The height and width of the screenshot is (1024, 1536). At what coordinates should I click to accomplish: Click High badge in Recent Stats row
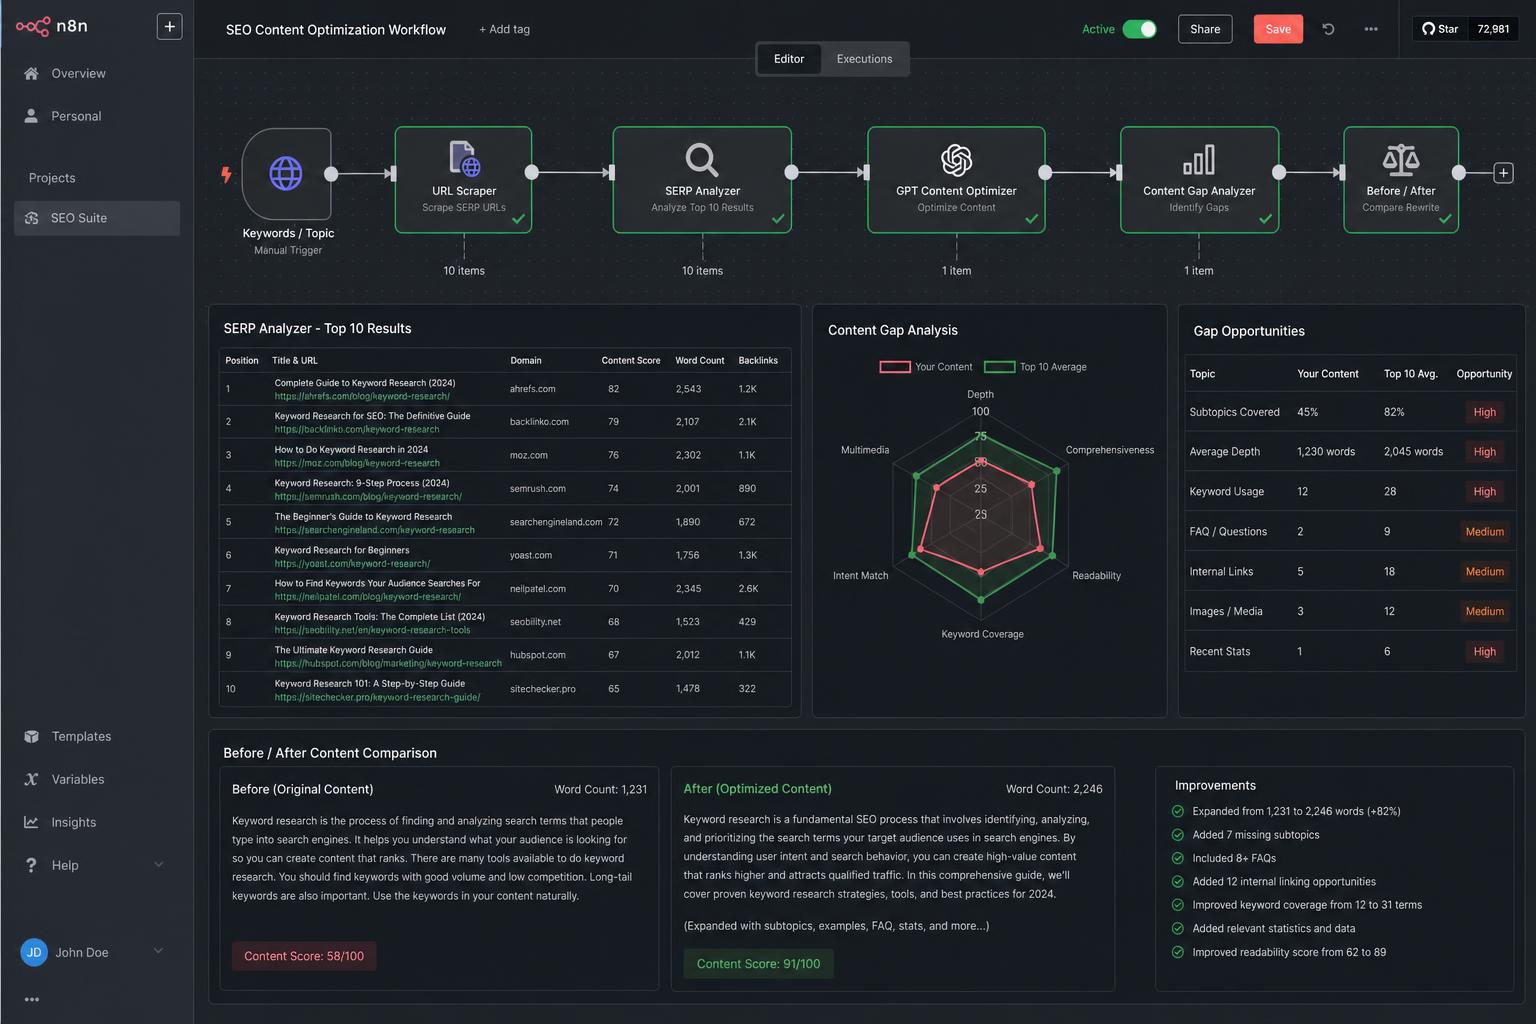(x=1485, y=652)
